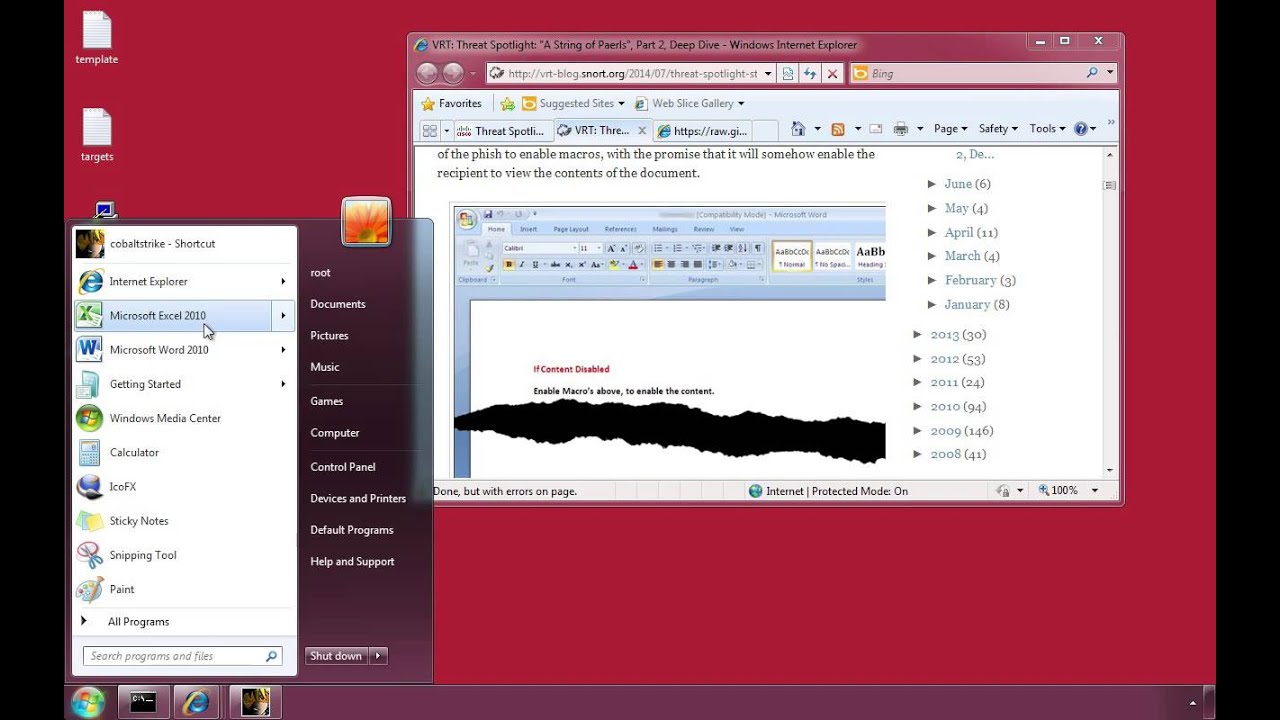Launch Paint from Start menu
The height and width of the screenshot is (720, 1280).
(x=184, y=589)
